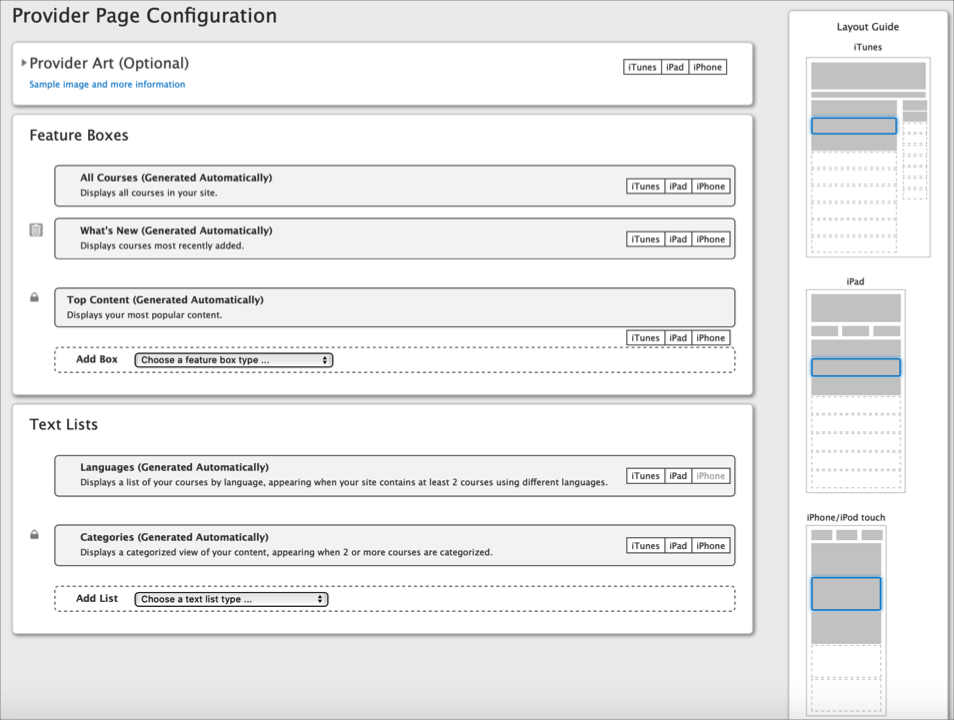
Task: Open Choose a feature box type dropdown
Action: coord(234,360)
